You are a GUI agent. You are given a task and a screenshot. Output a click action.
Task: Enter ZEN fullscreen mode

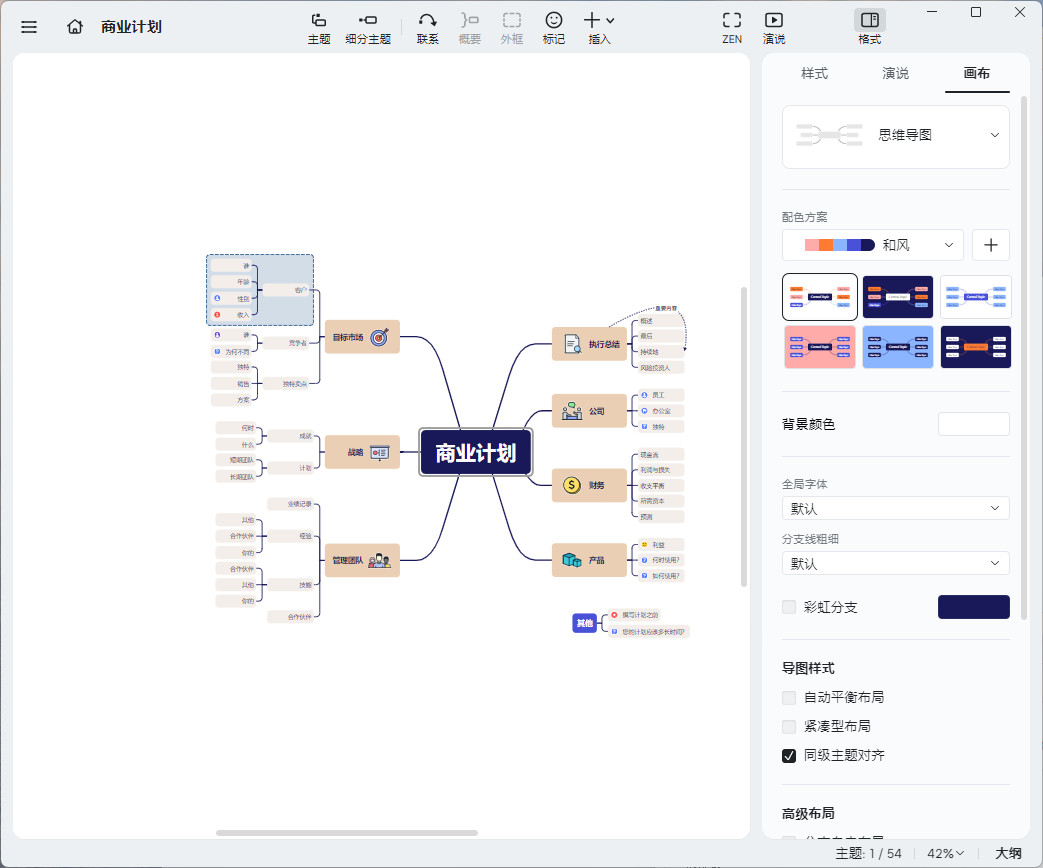pos(732,29)
